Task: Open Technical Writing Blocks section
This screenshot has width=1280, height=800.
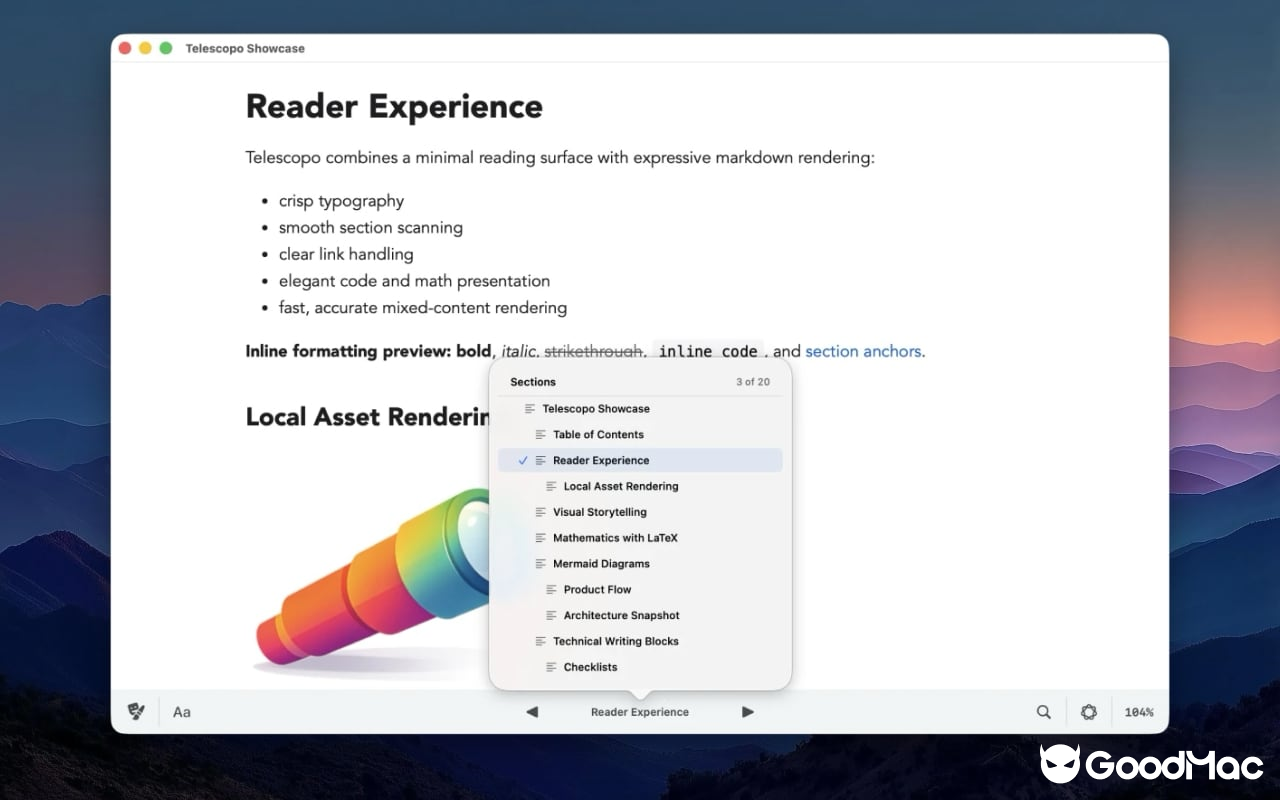Action: [x=615, y=641]
